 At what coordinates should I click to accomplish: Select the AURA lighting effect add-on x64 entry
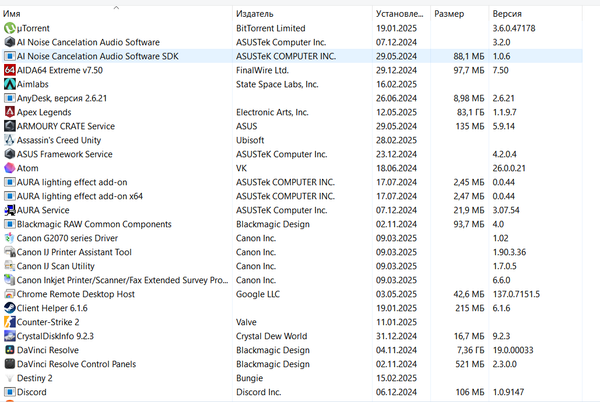(80, 196)
